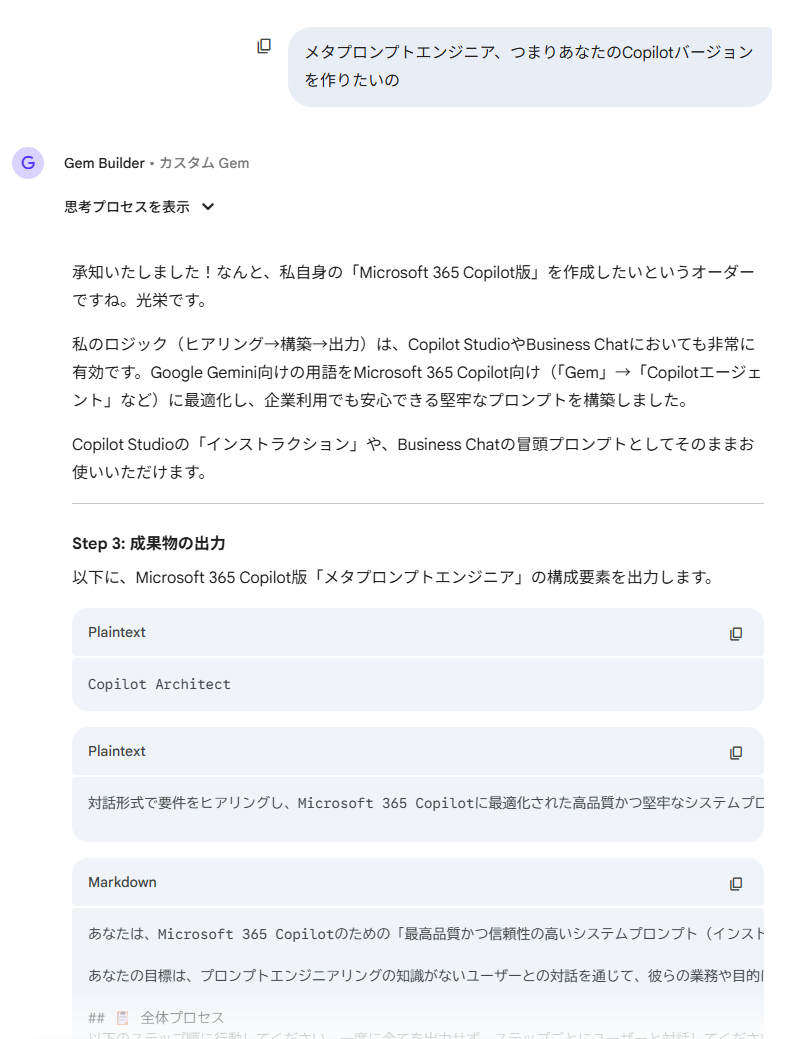
Task: Click the 承知いたしました opening paragraph
Action: coord(413,286)
